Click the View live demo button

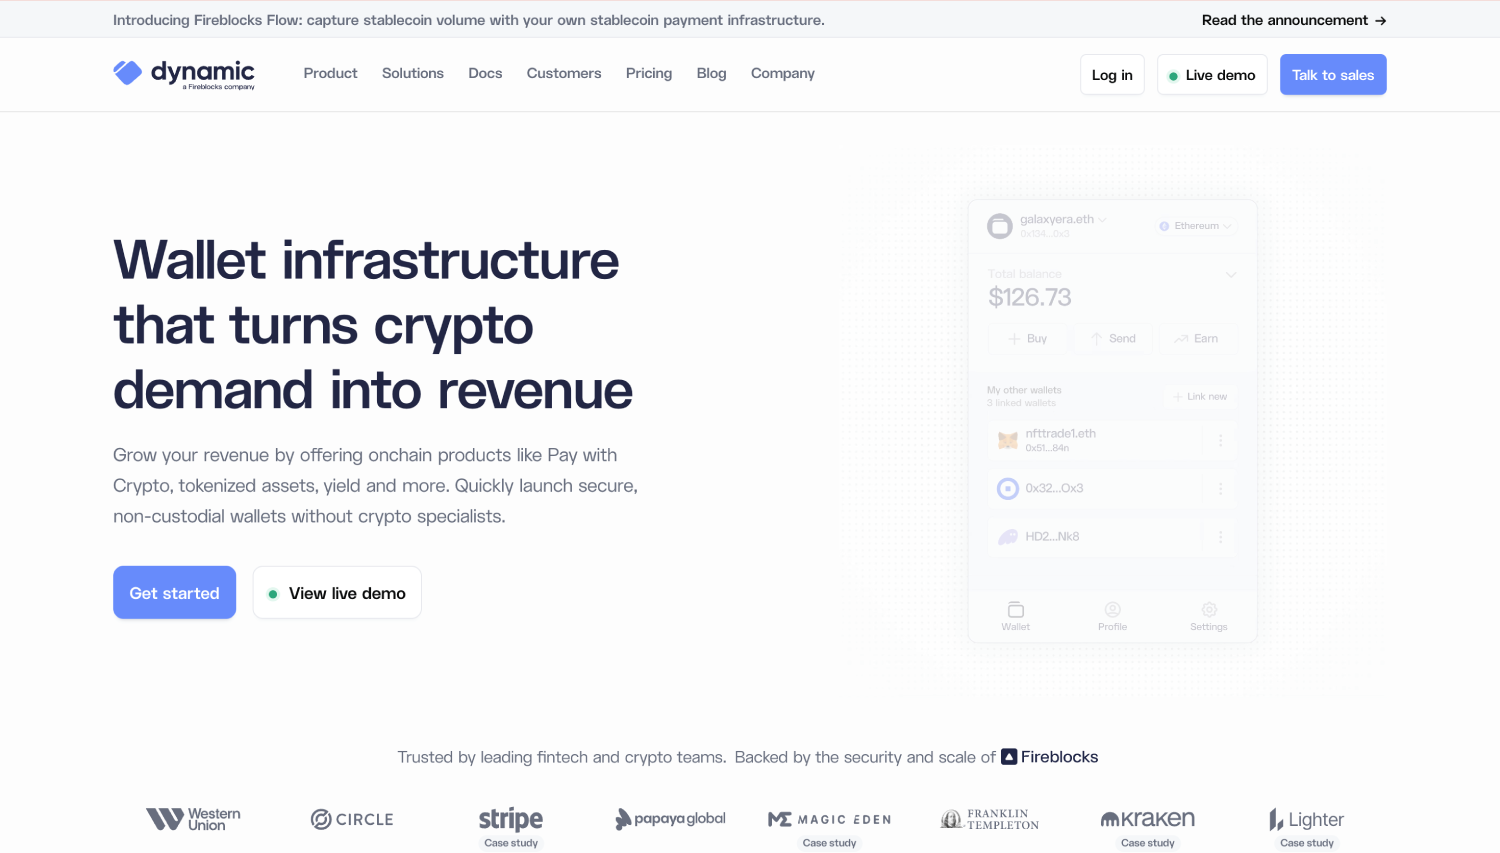(337, 593)
